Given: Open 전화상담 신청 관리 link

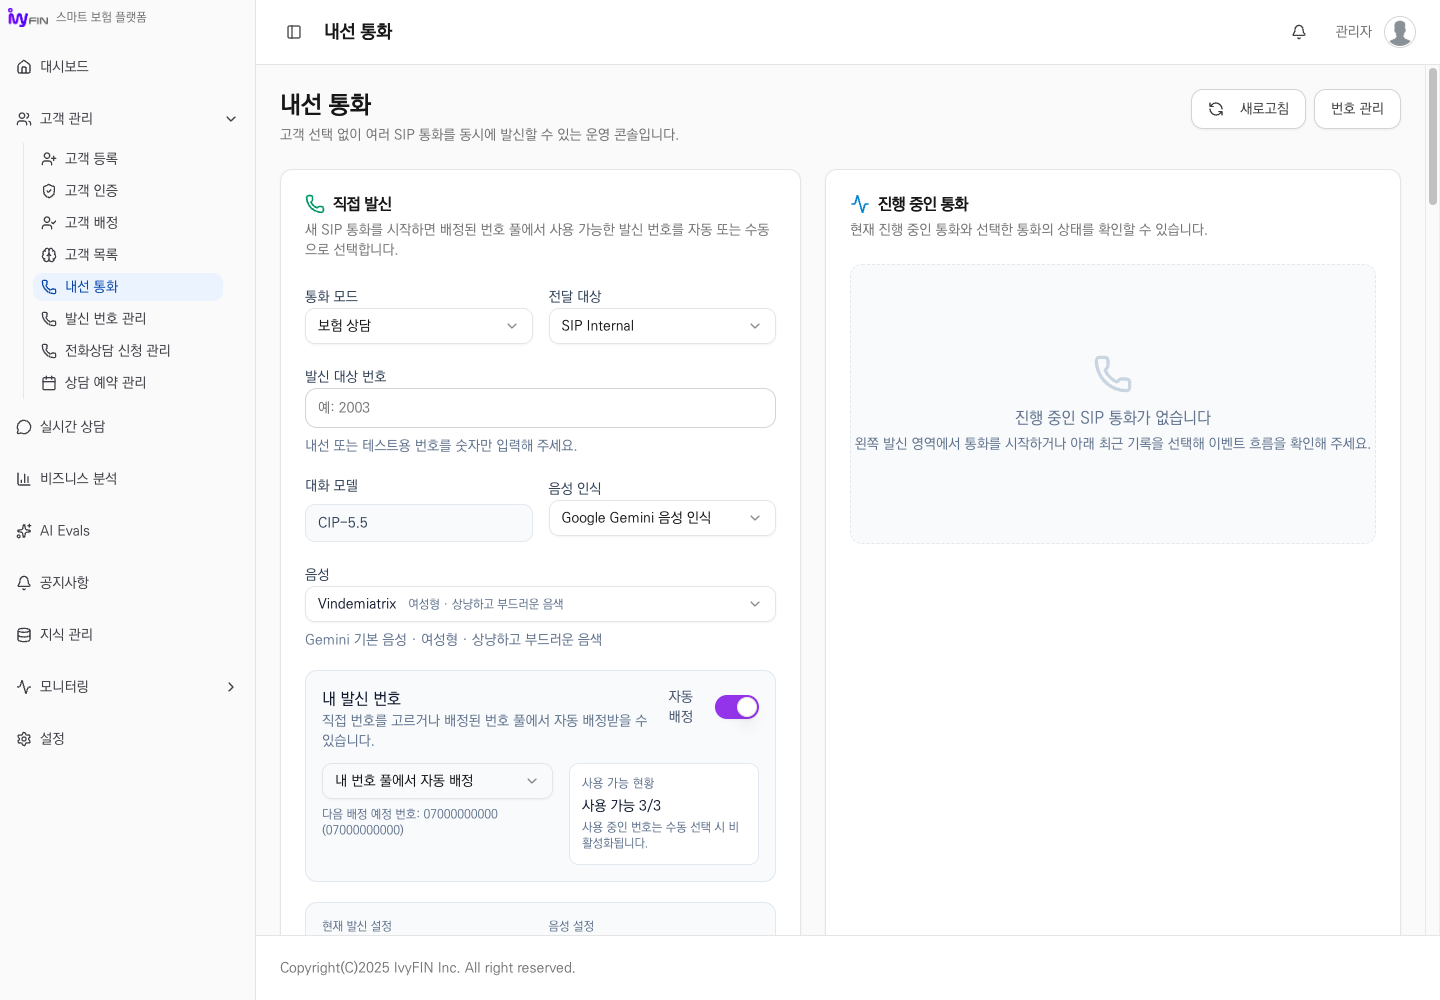Looking at the screenshot, I should (x=128, y=351).
